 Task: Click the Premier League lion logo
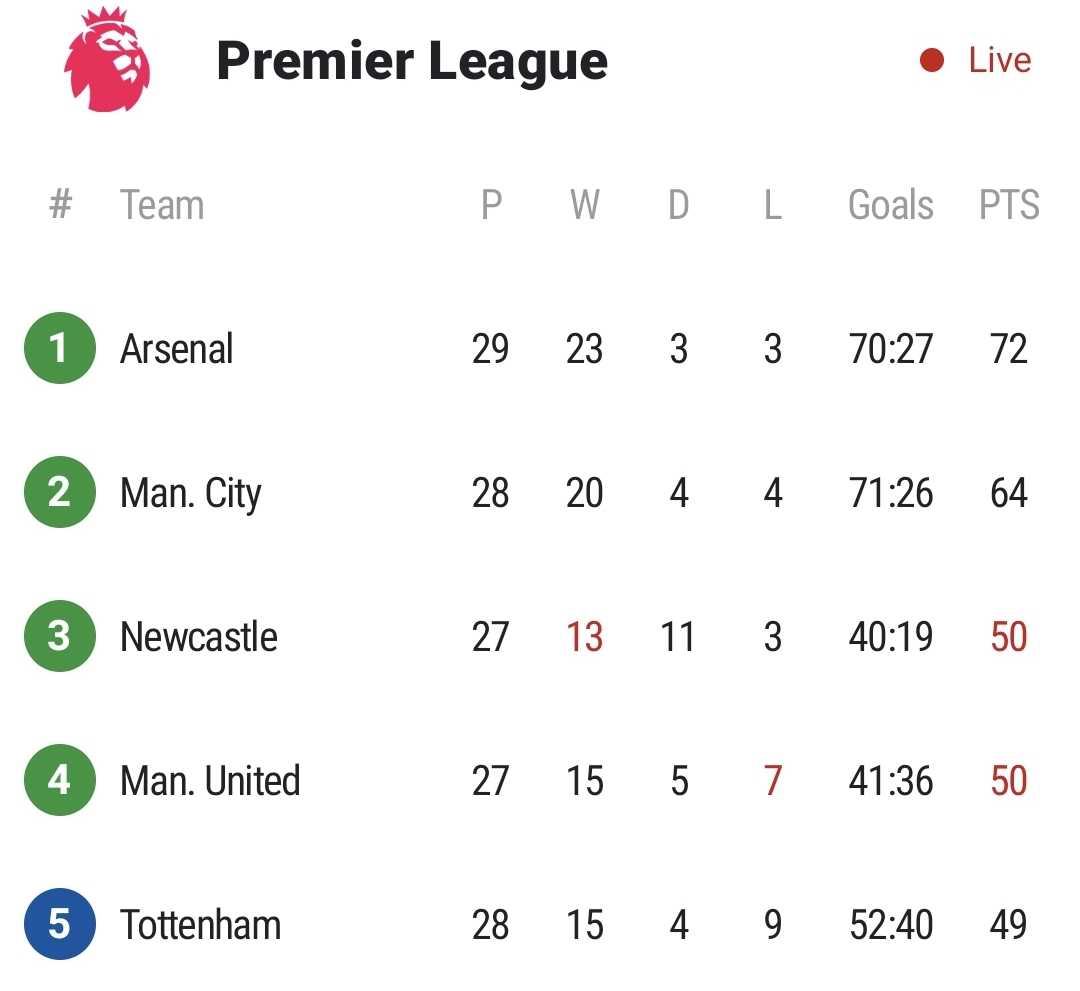107,59
